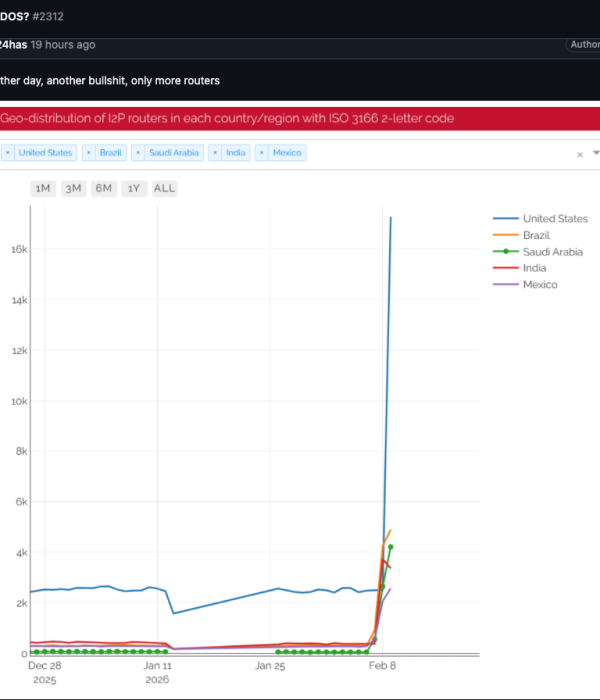
Task: Remove the United States tag
Action: (x=8, y=153)
